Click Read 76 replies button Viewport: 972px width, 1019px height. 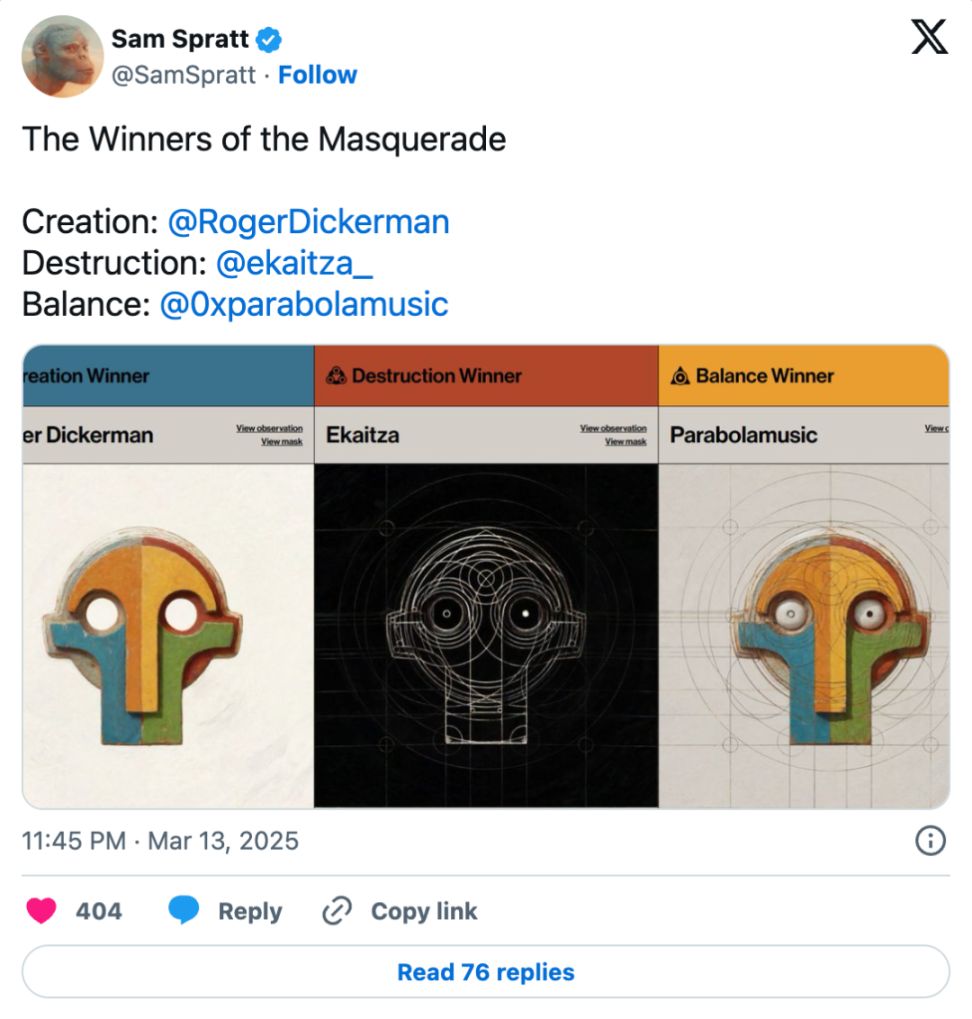(x=485, y=972)
